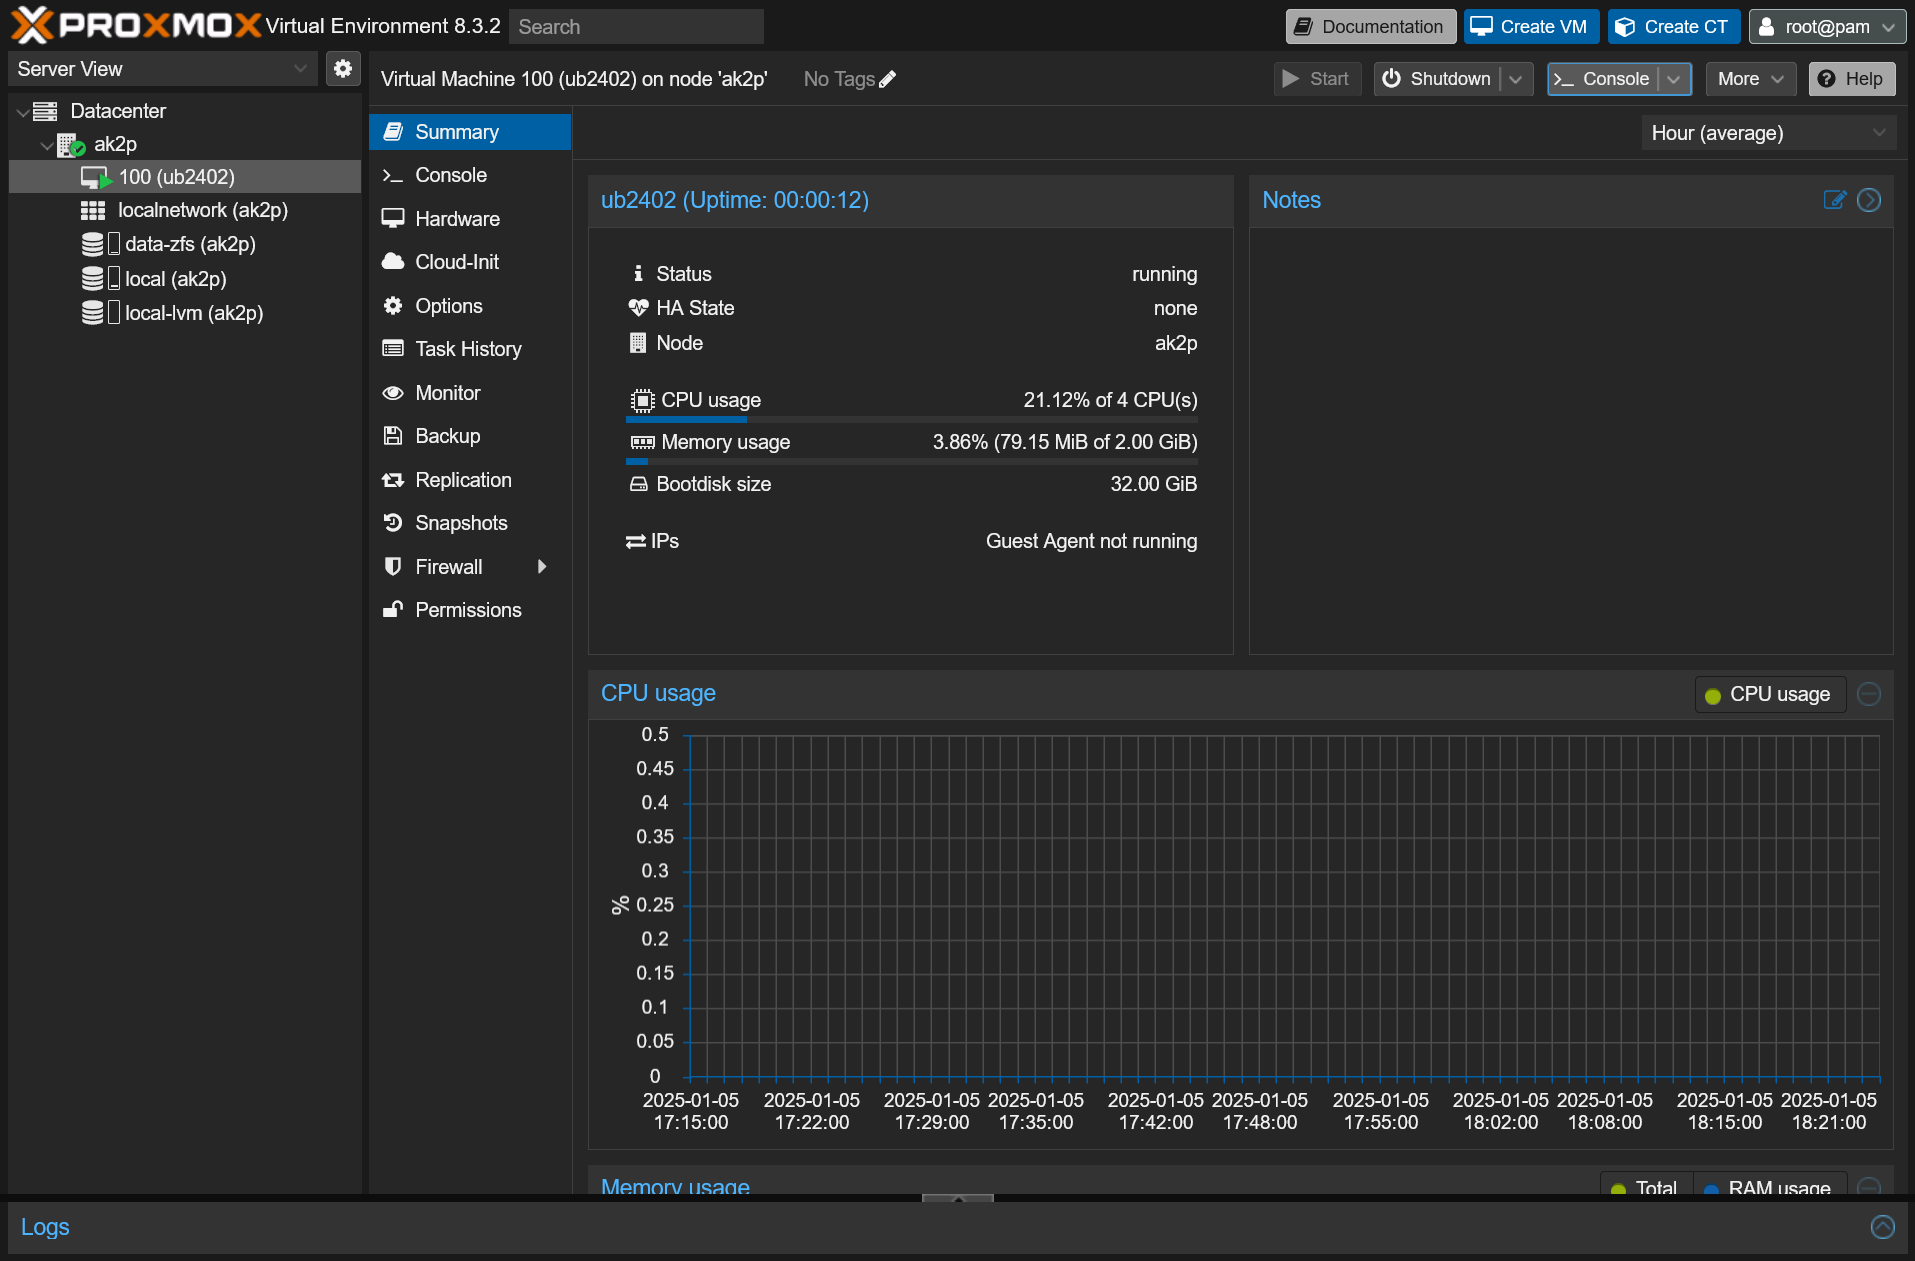
Task: Open the Hardware tab
Action: click(x=470, y=219)
